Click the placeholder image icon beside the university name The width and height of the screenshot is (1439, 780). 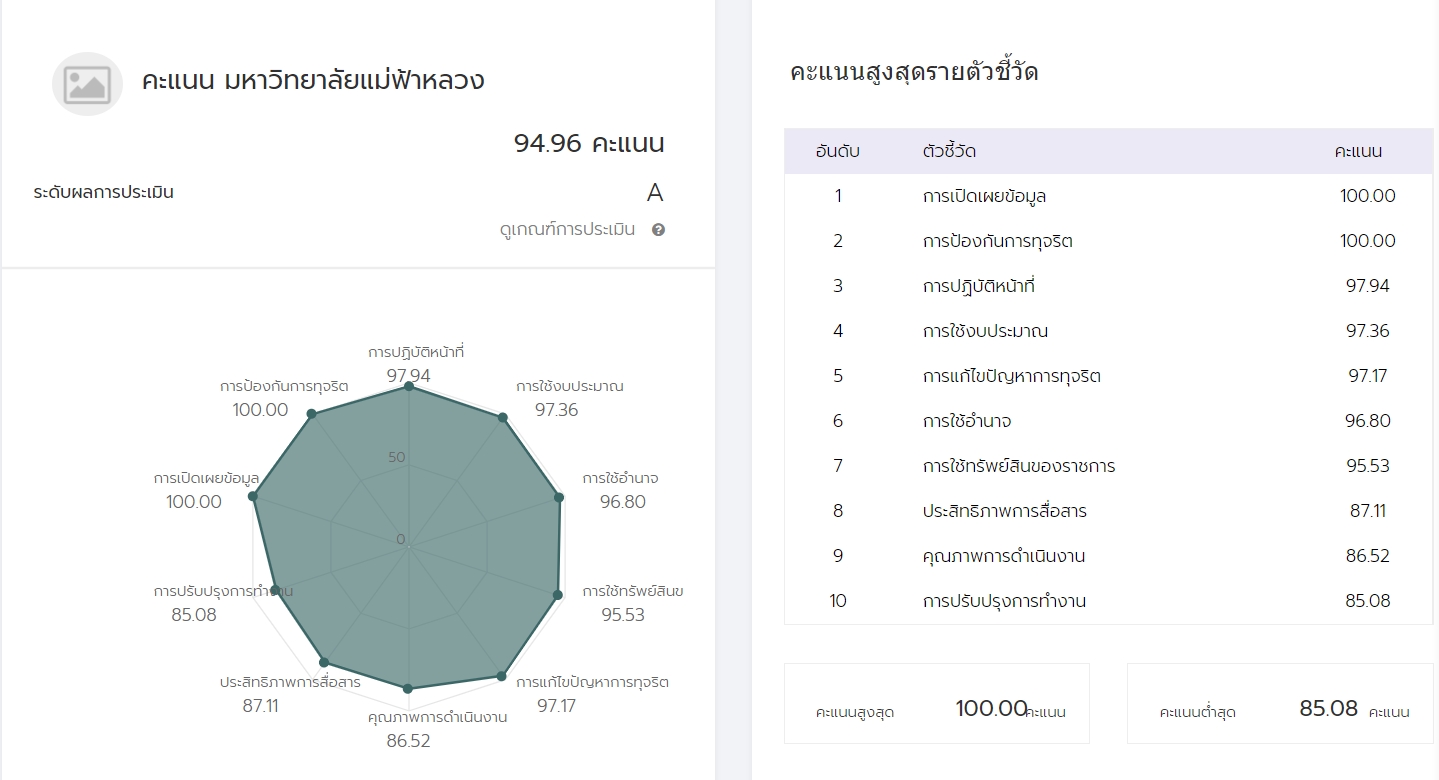87,84
